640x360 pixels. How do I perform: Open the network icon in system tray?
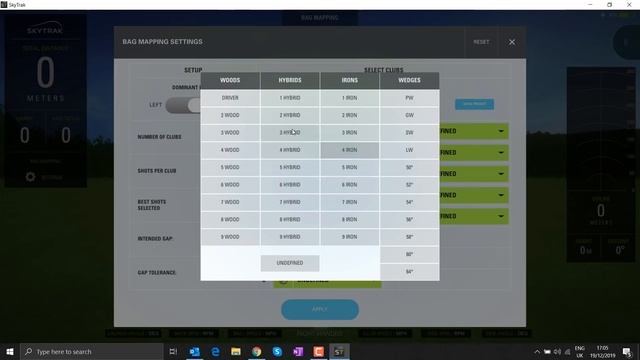point(567,352)
